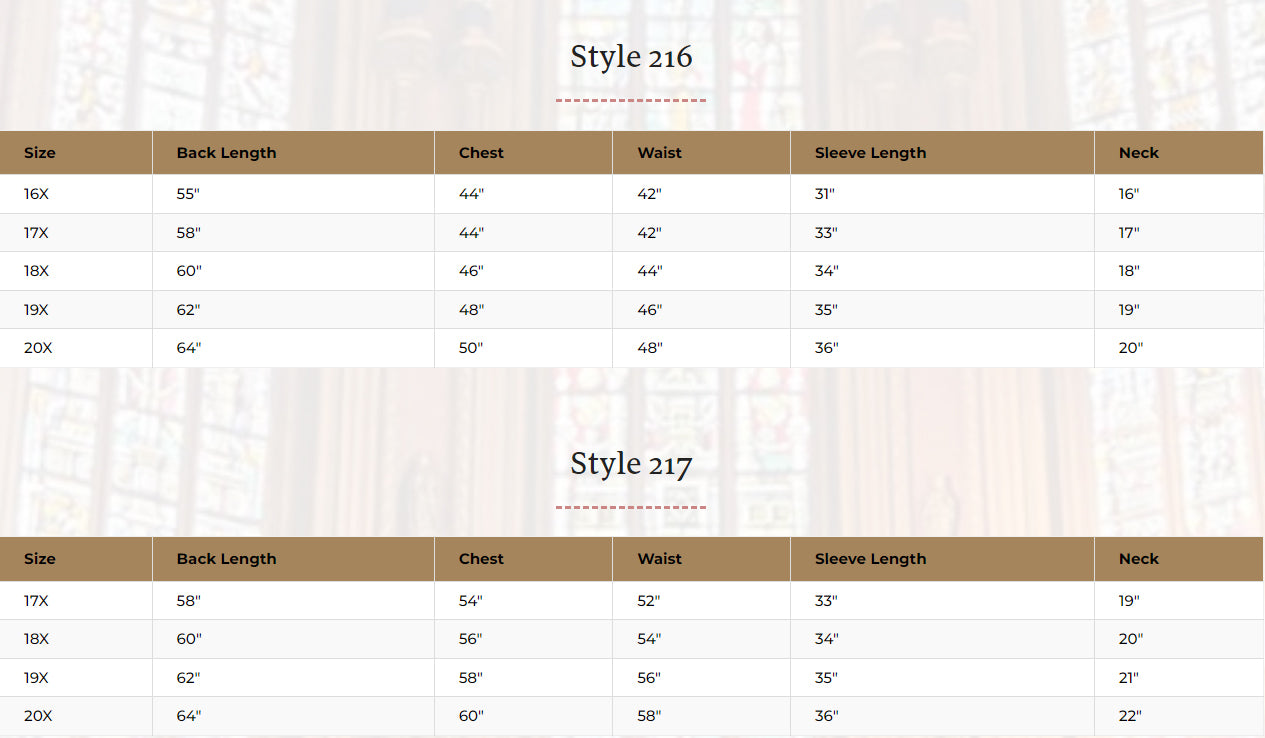The height and width of the screenshot is (738, 1265).
Task: Select the 52" waist cell in Style 217
Action: pos(649,601)
